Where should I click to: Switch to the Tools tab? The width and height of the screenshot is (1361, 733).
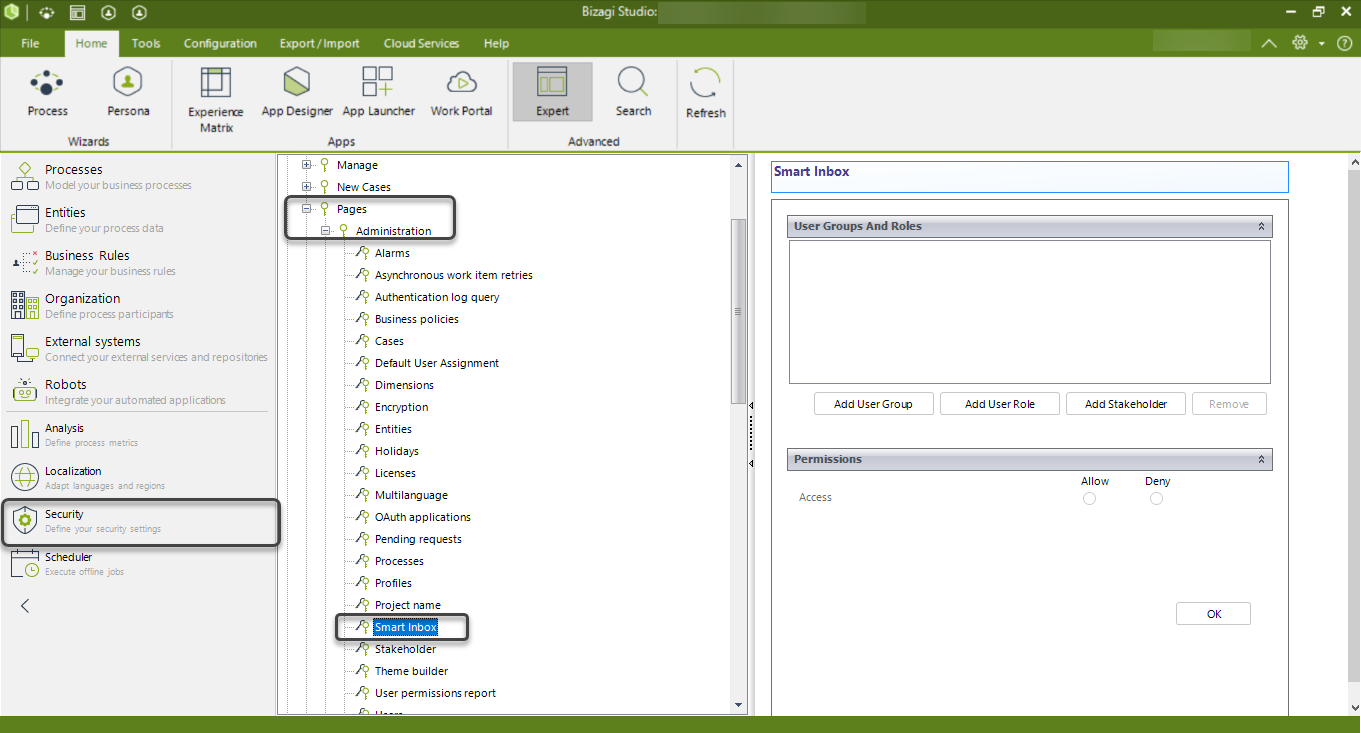146,43
